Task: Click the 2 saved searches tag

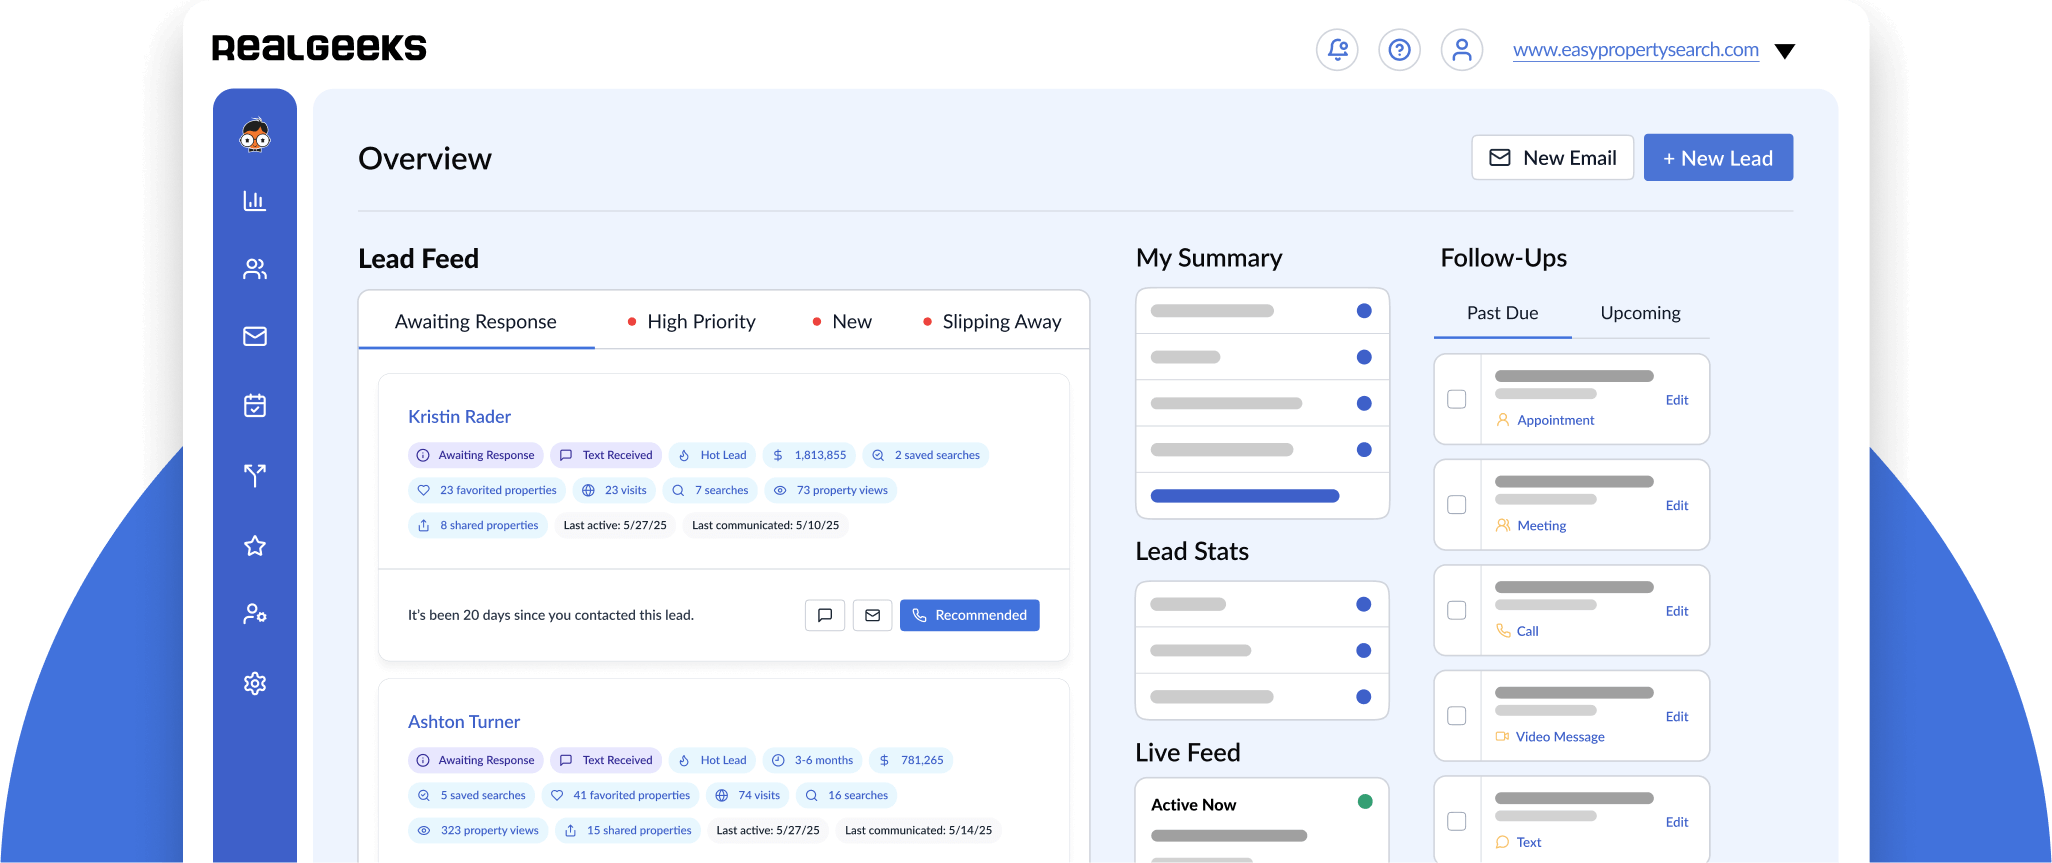Action: pos(926,455)
